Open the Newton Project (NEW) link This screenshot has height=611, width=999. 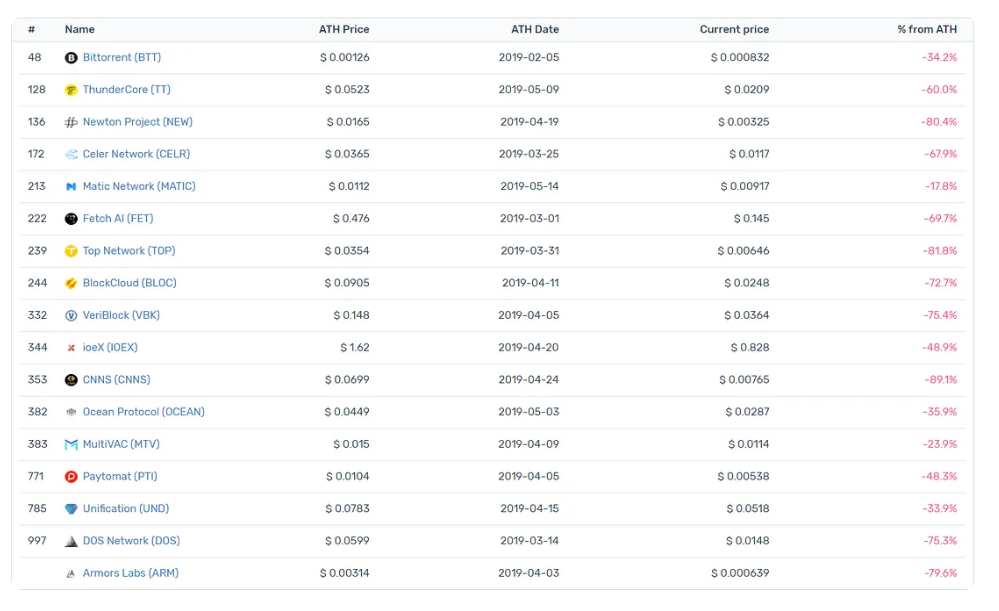138,122
